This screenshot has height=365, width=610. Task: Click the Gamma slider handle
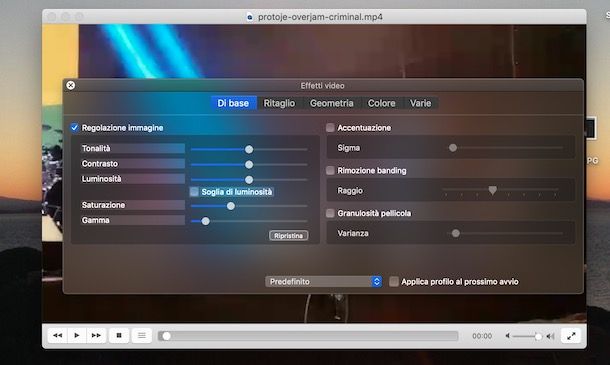coord(205,221)
